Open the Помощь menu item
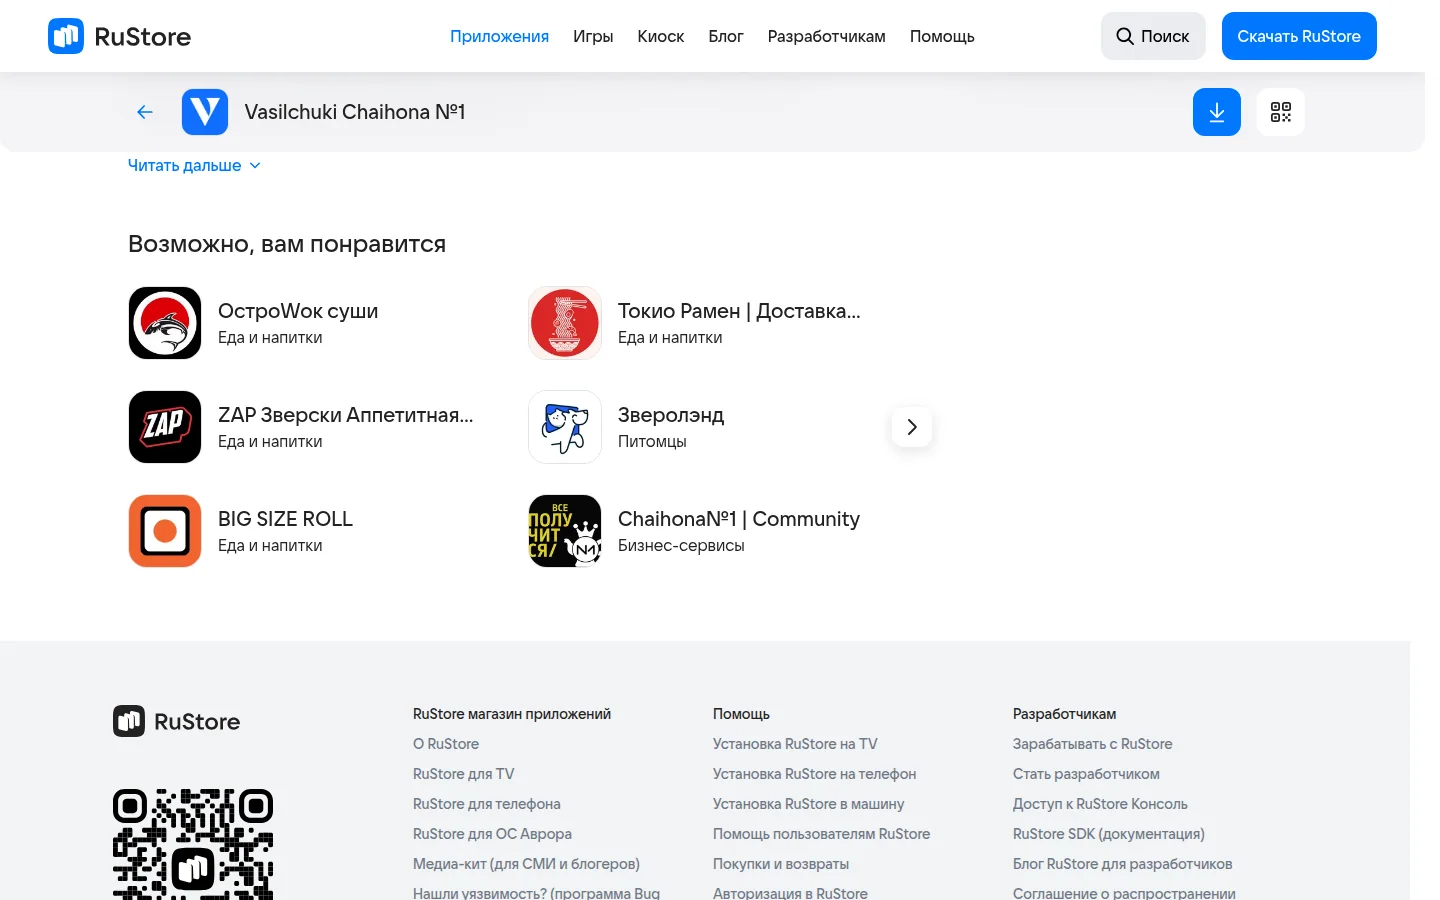 [942, 36]
